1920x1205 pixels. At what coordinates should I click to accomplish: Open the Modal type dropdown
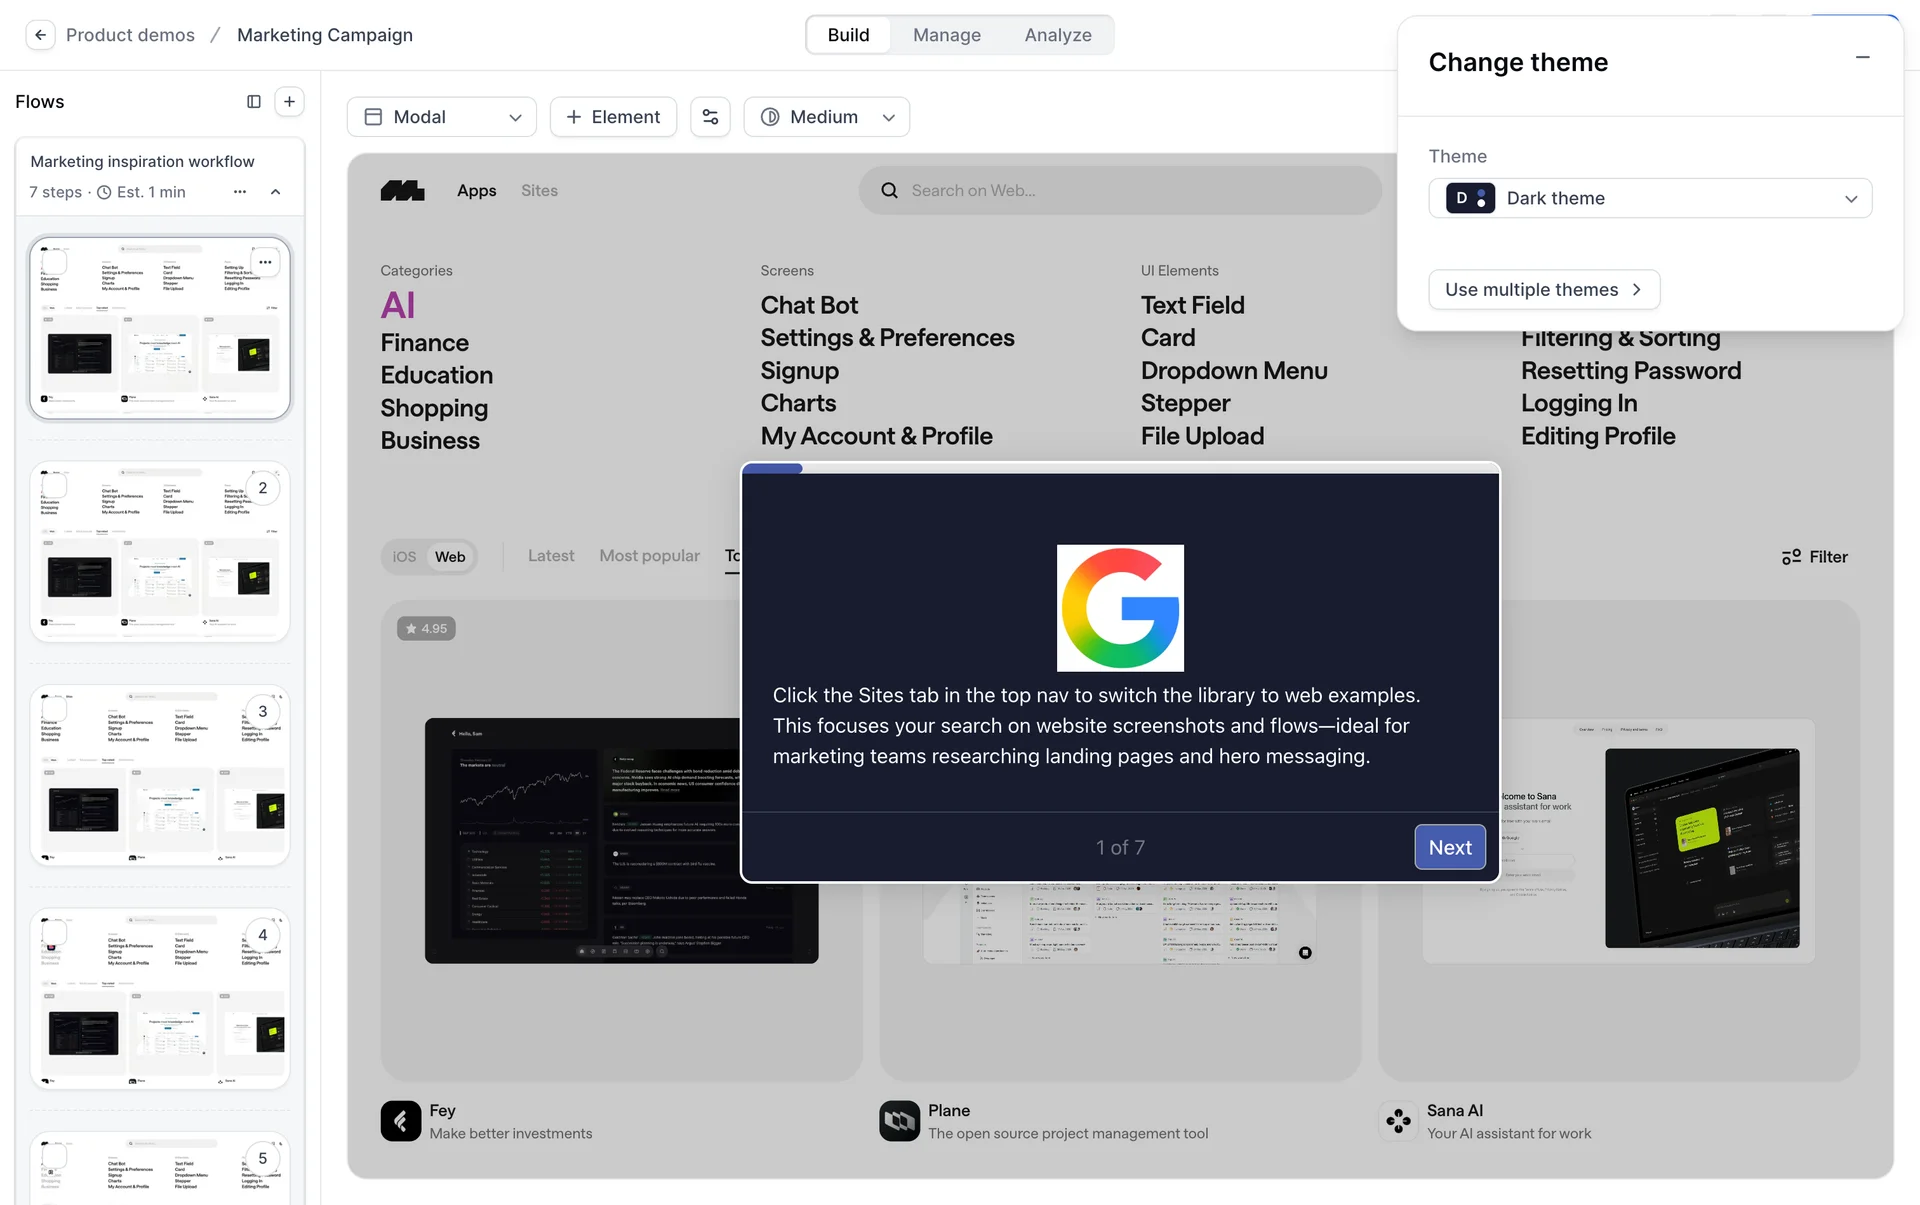click(x=441, y=117)
